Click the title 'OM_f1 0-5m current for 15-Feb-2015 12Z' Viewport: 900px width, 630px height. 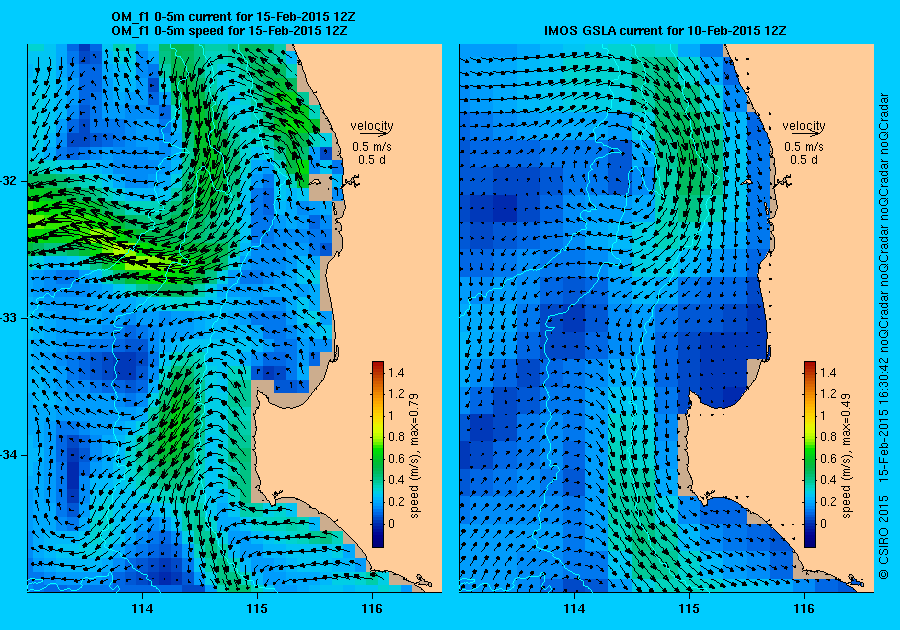tap(233, 17)
